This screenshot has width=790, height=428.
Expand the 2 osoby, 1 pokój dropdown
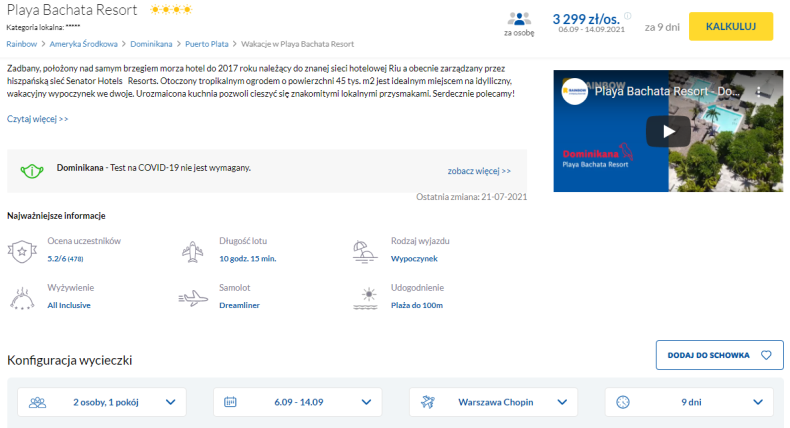coord(102,402)
